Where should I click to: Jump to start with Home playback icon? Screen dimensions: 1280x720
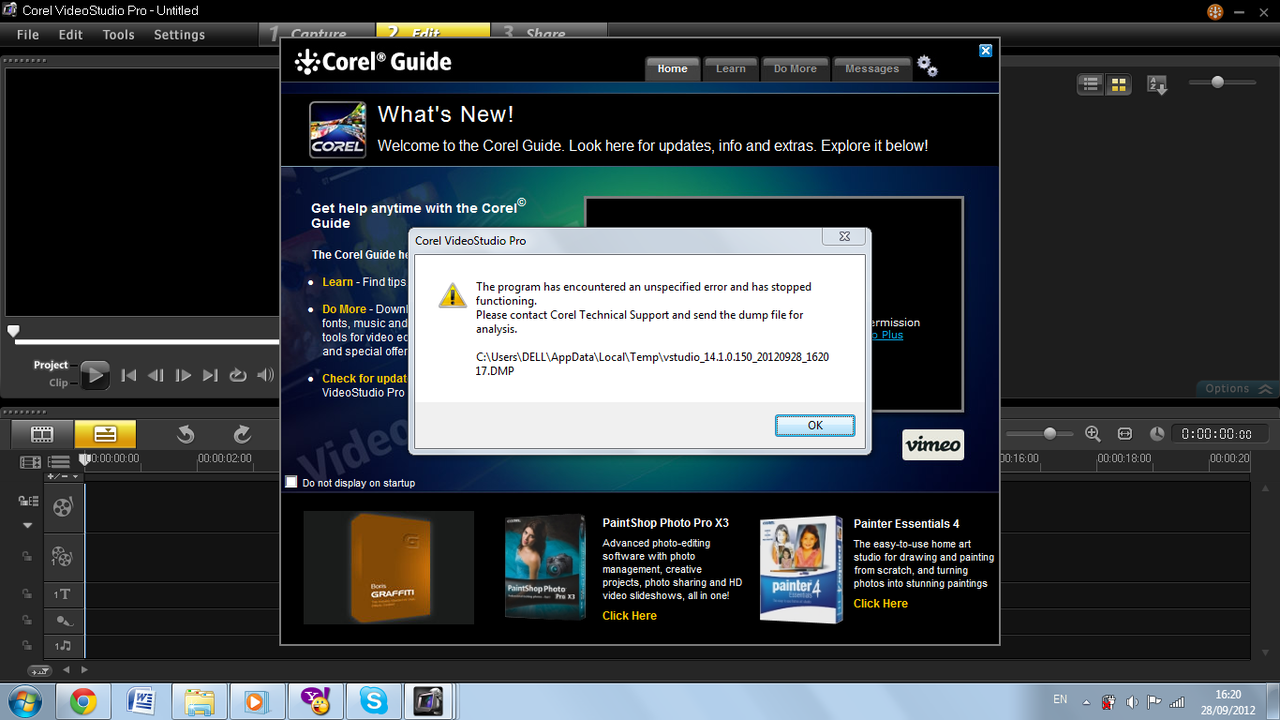(x=129, y=375)
